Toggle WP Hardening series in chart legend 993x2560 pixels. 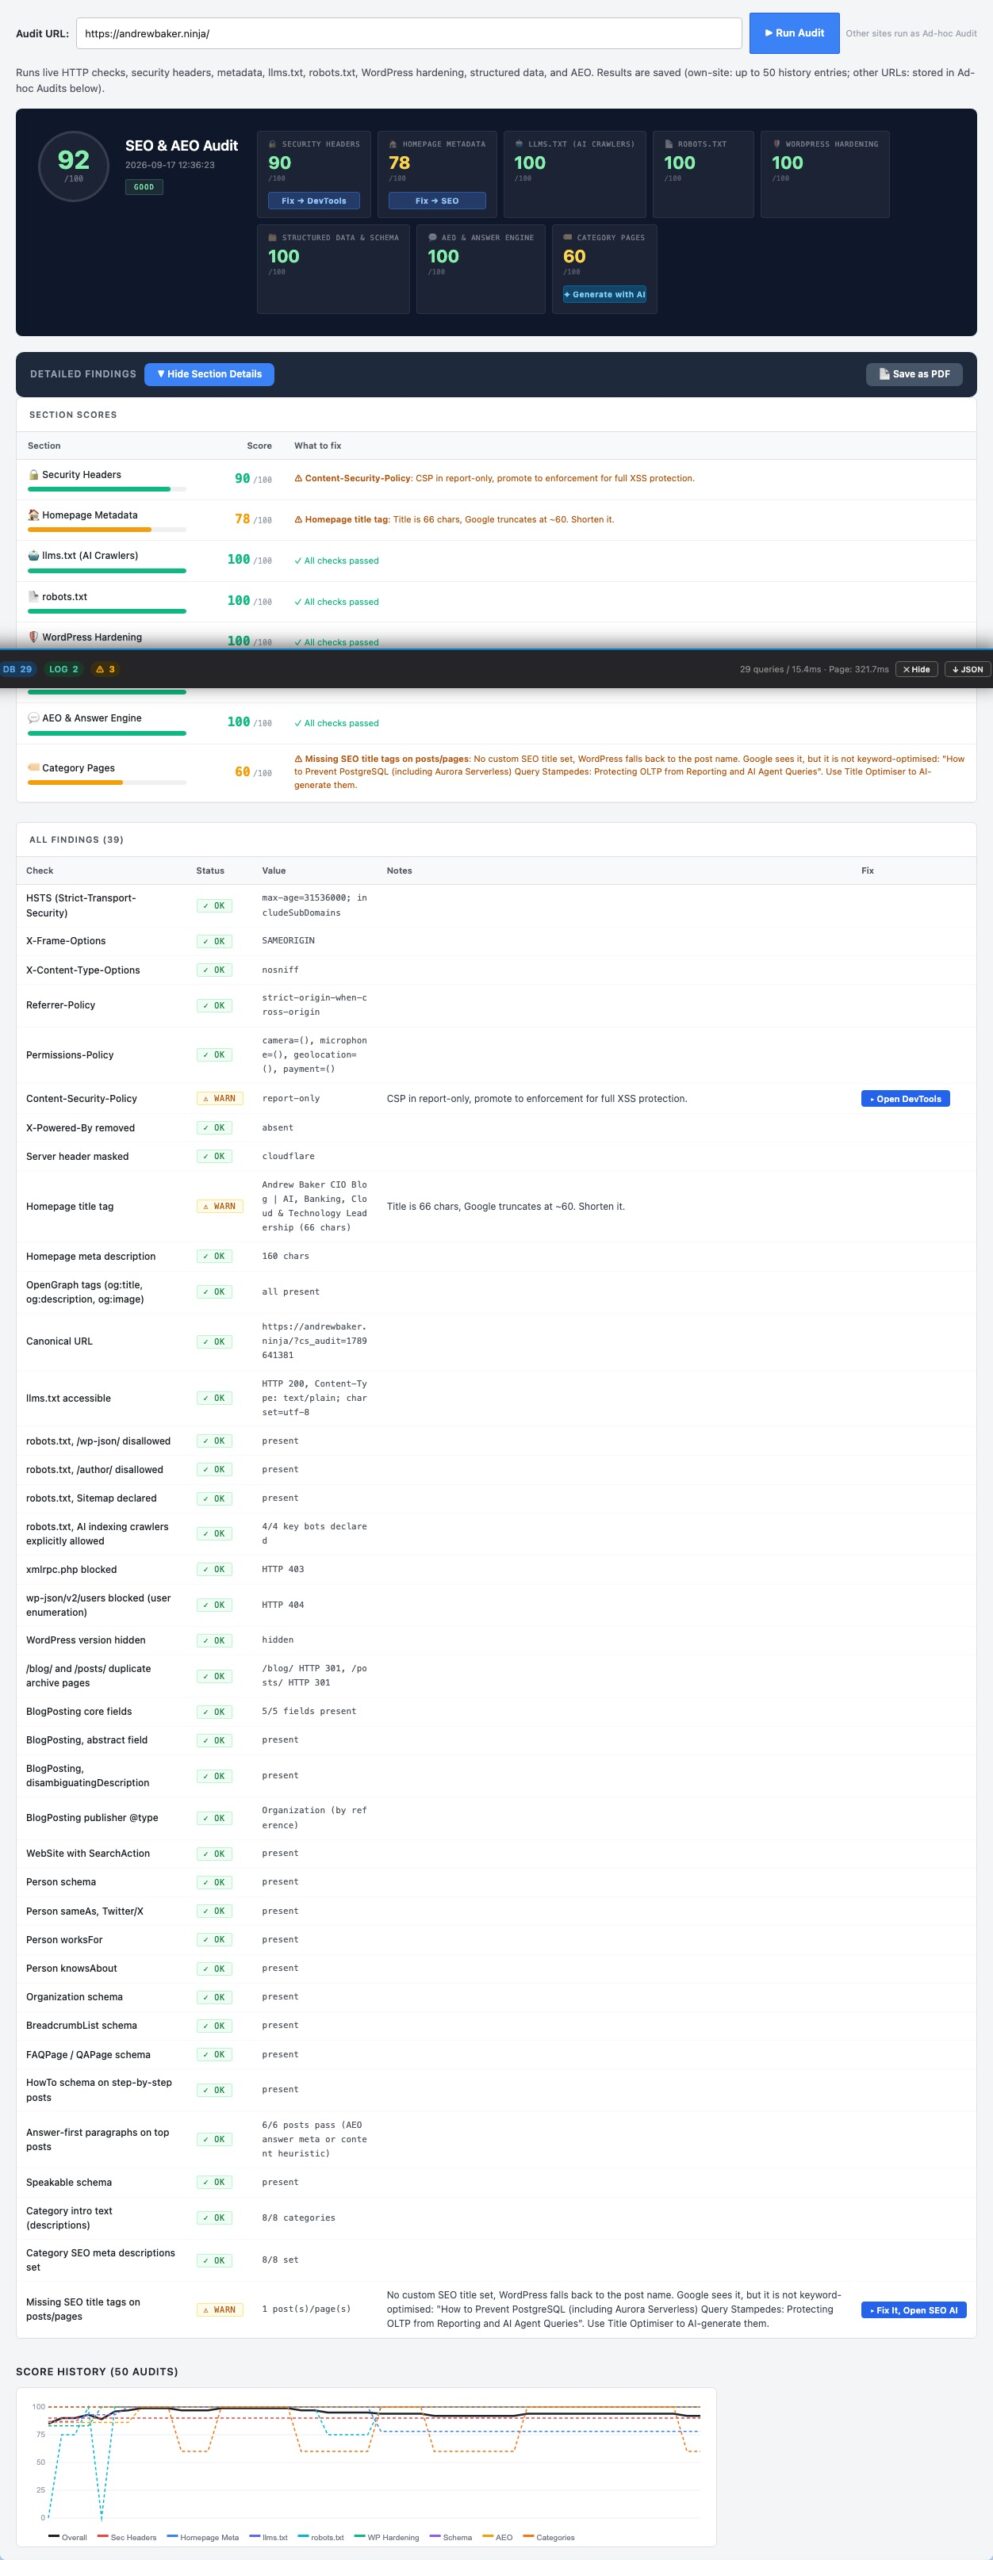pyautogui.click(x=387, y=2537)
